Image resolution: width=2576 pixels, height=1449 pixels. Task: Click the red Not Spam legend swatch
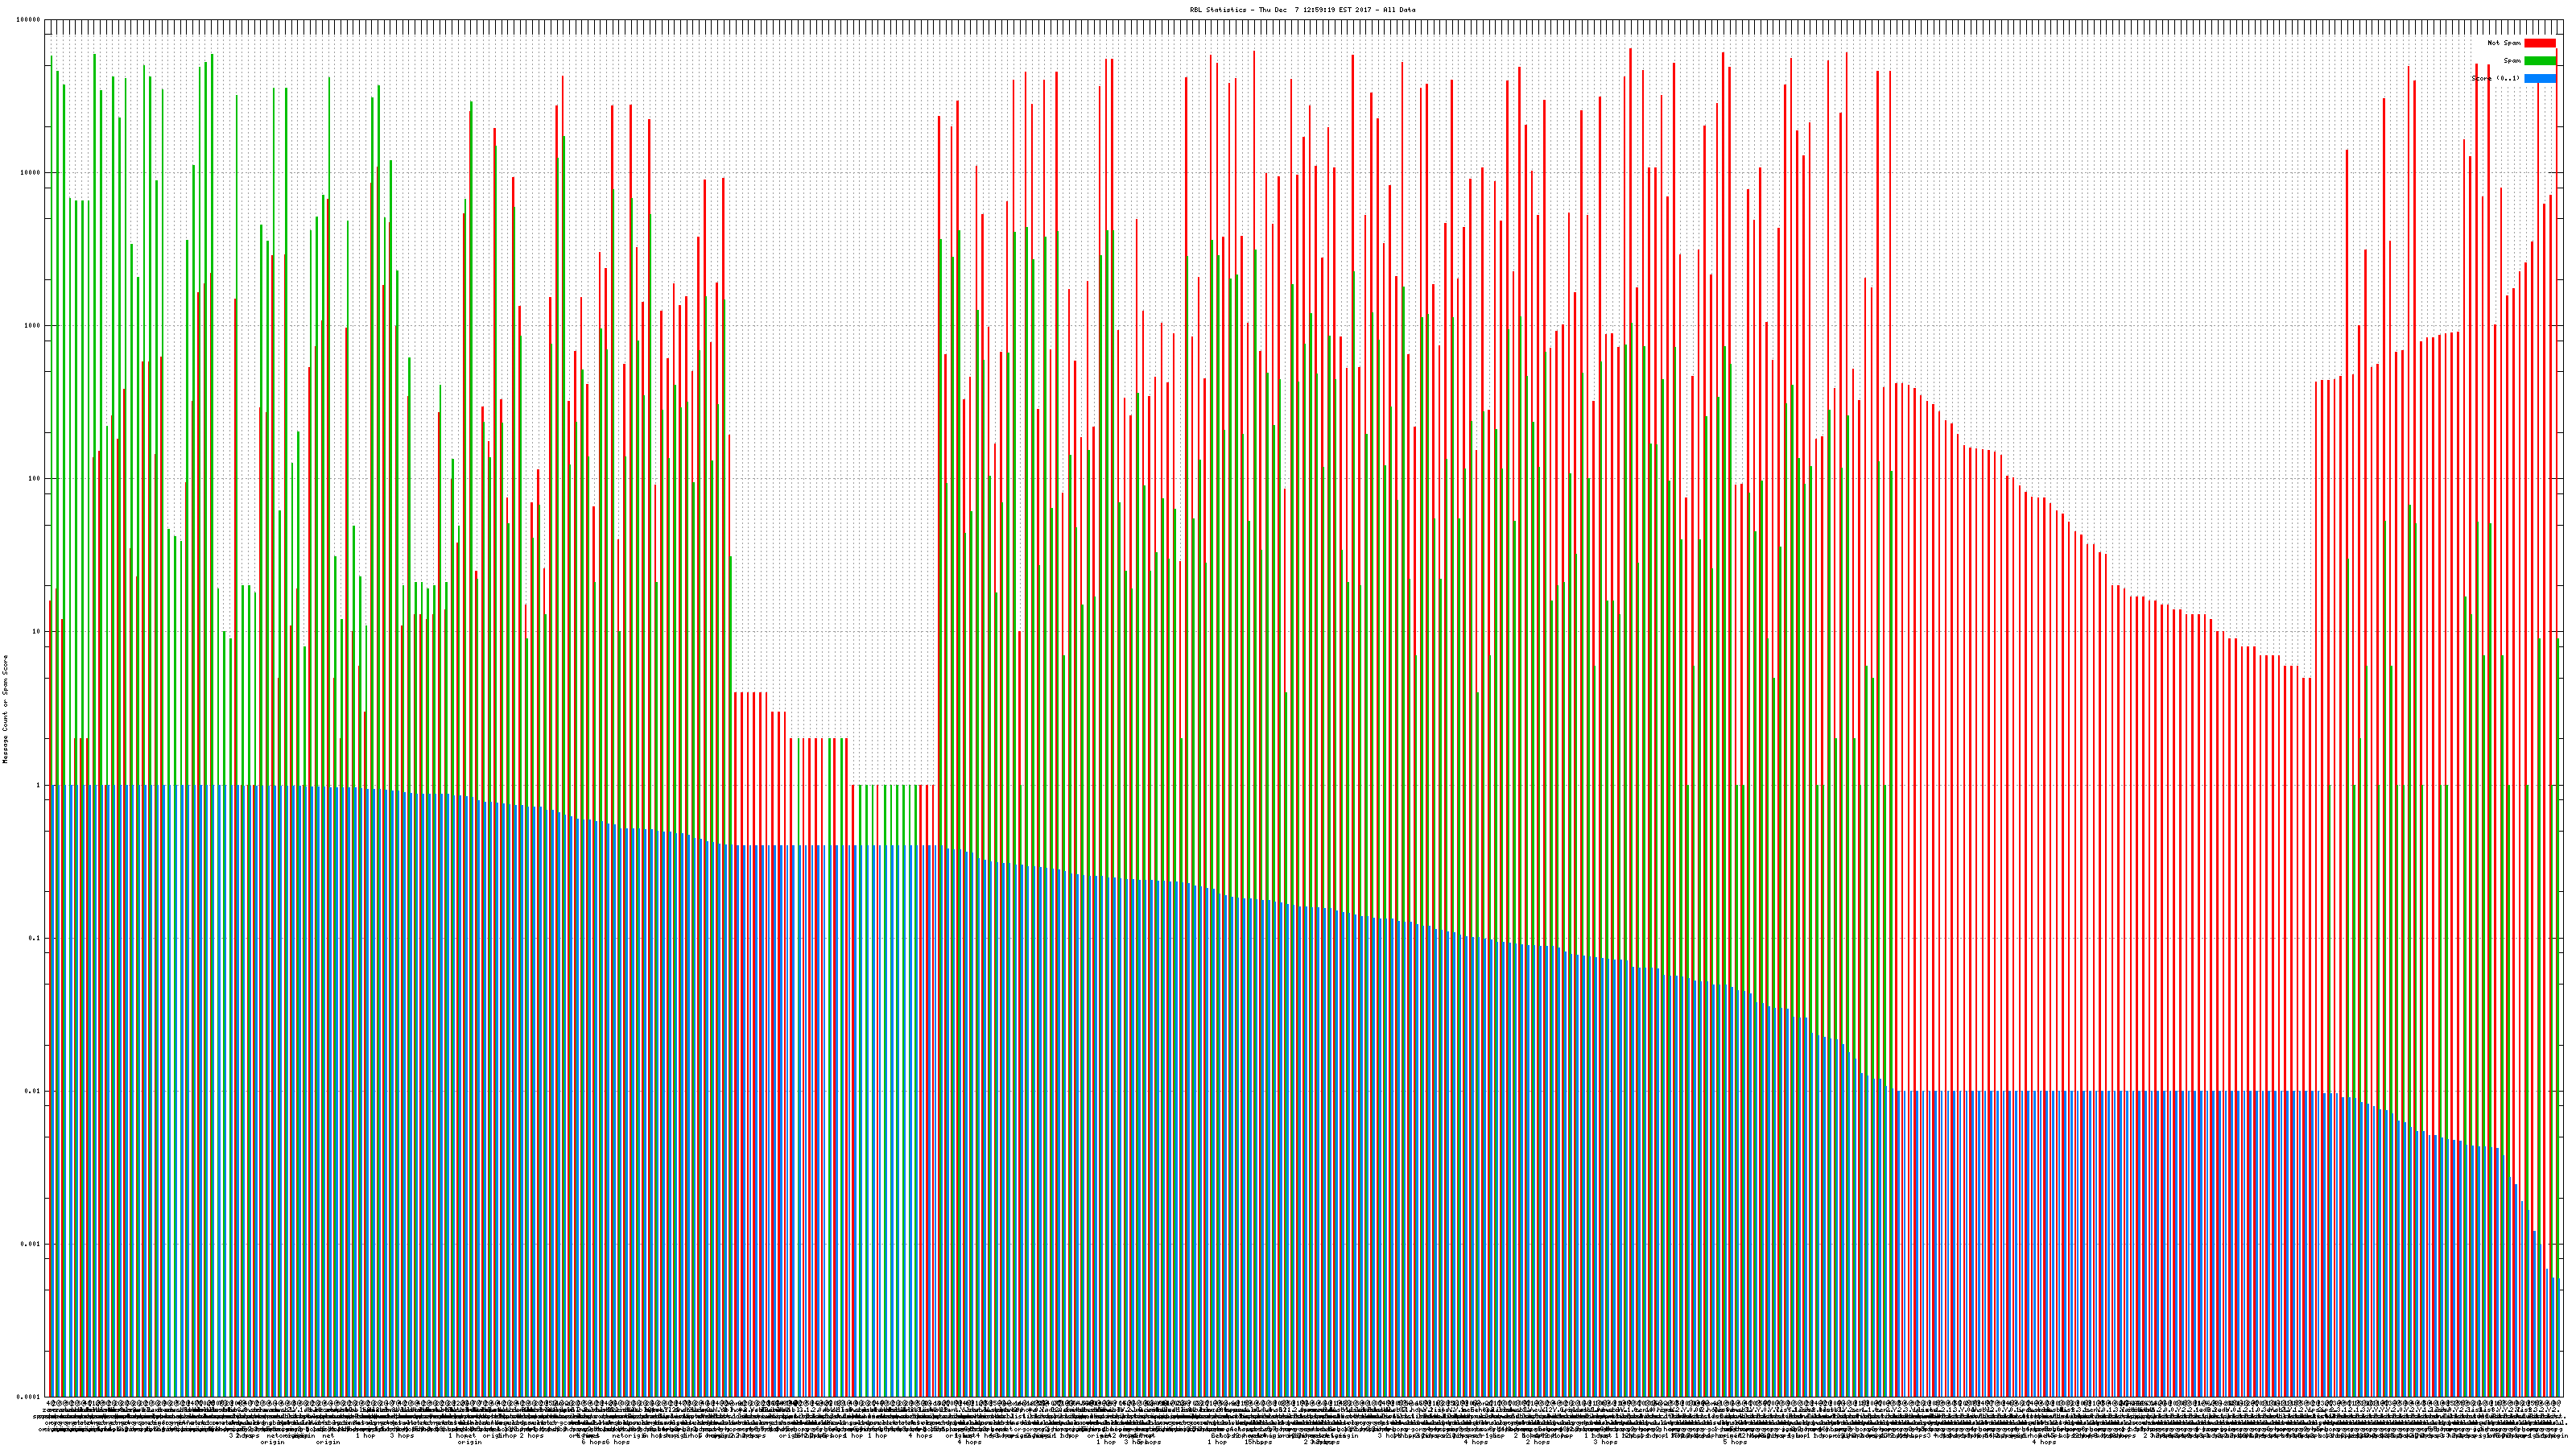point(2539,43)
